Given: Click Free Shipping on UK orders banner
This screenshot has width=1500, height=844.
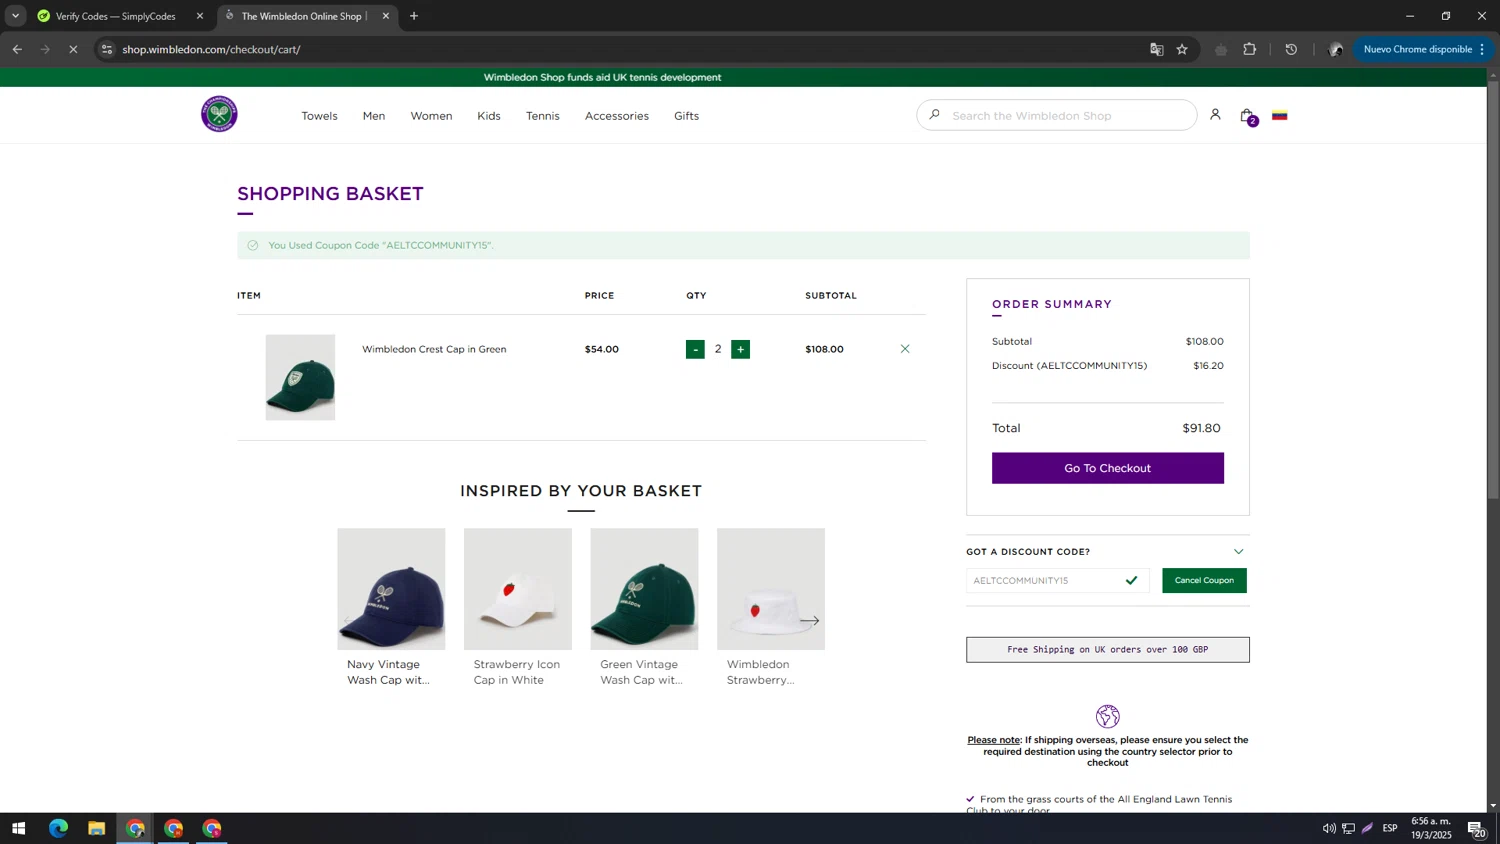Looking at the screenshot, I should pos(1107,649).
